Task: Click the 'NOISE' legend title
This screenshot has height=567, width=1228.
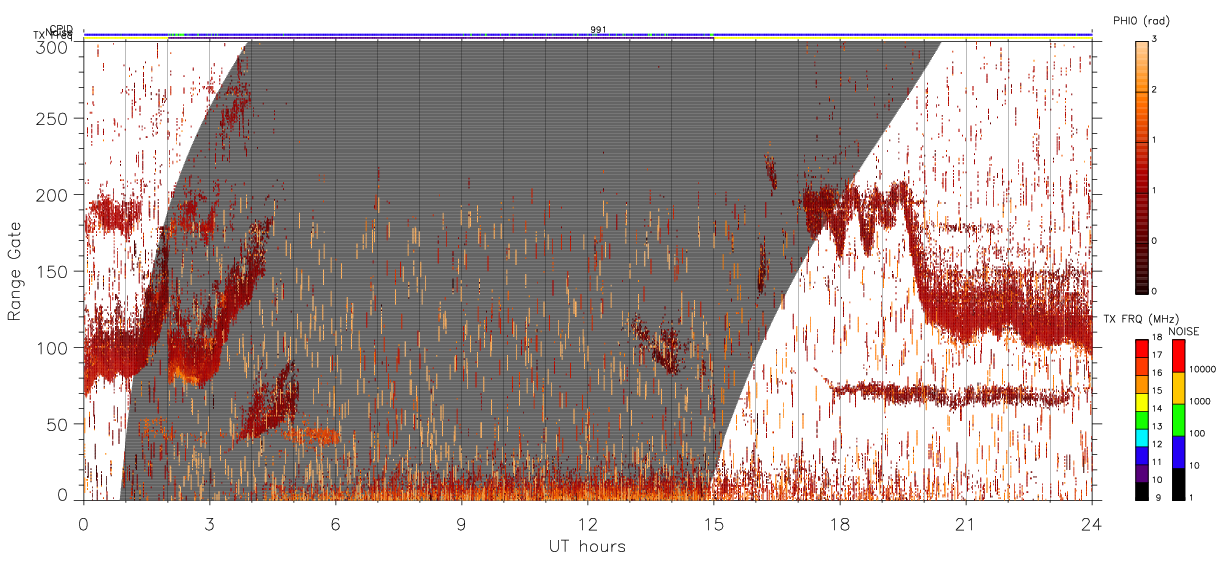Action: click(1184, 330)
